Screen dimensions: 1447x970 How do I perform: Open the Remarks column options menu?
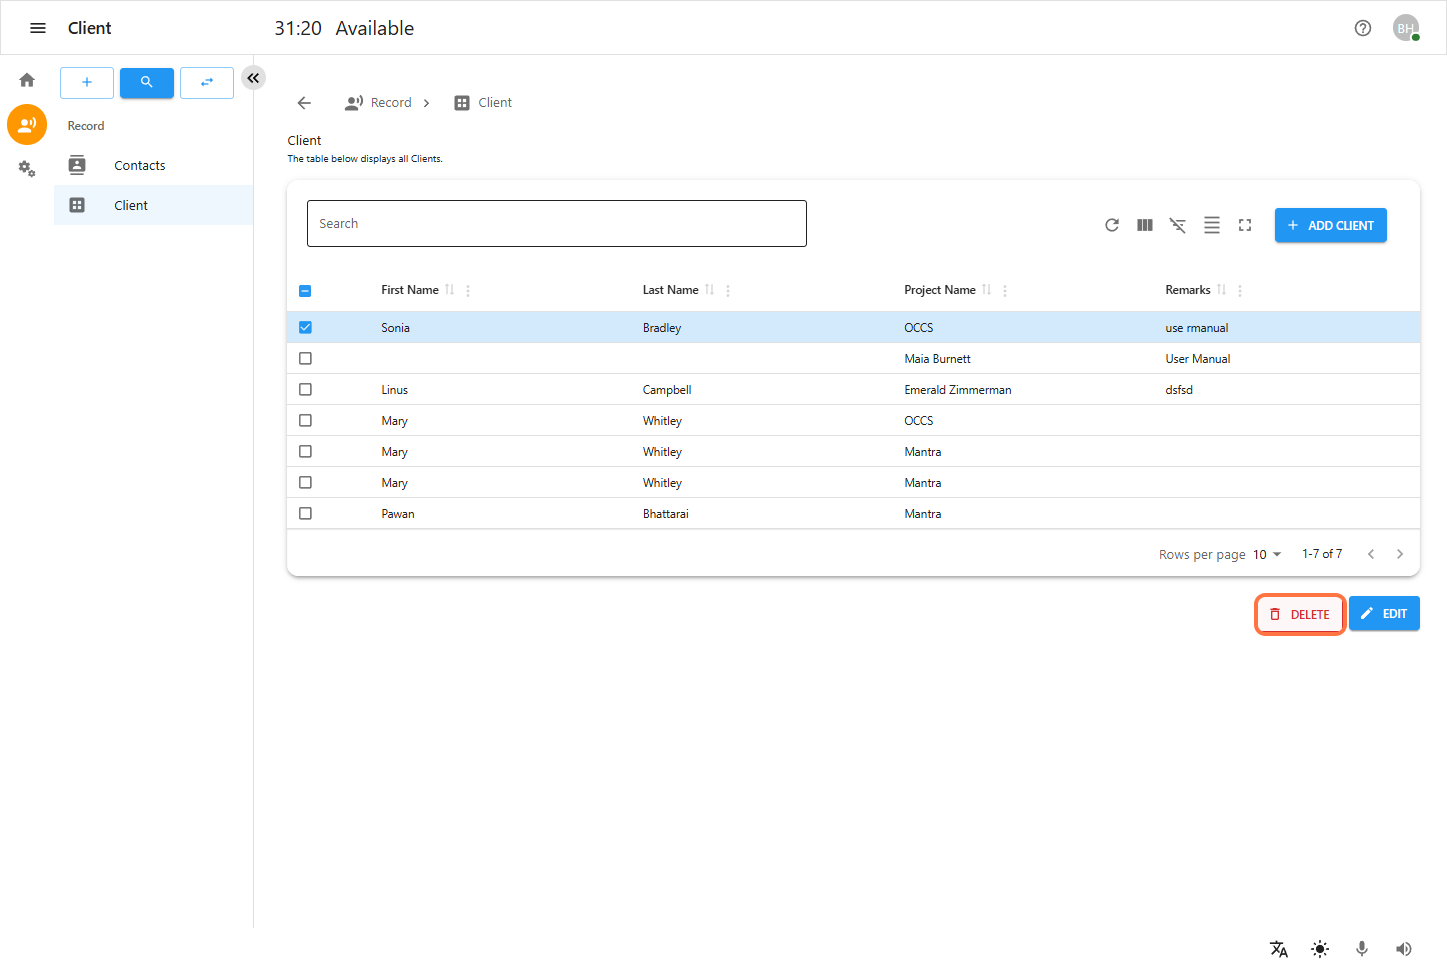[1240, 291]
